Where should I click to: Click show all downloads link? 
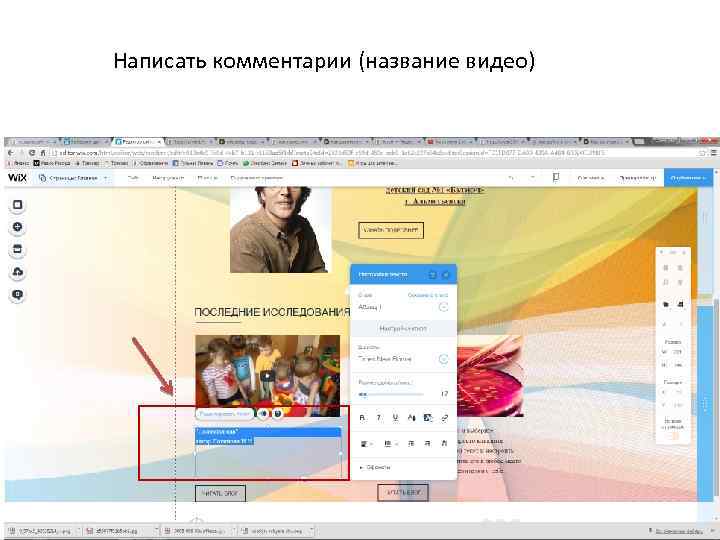pos(679,531)
